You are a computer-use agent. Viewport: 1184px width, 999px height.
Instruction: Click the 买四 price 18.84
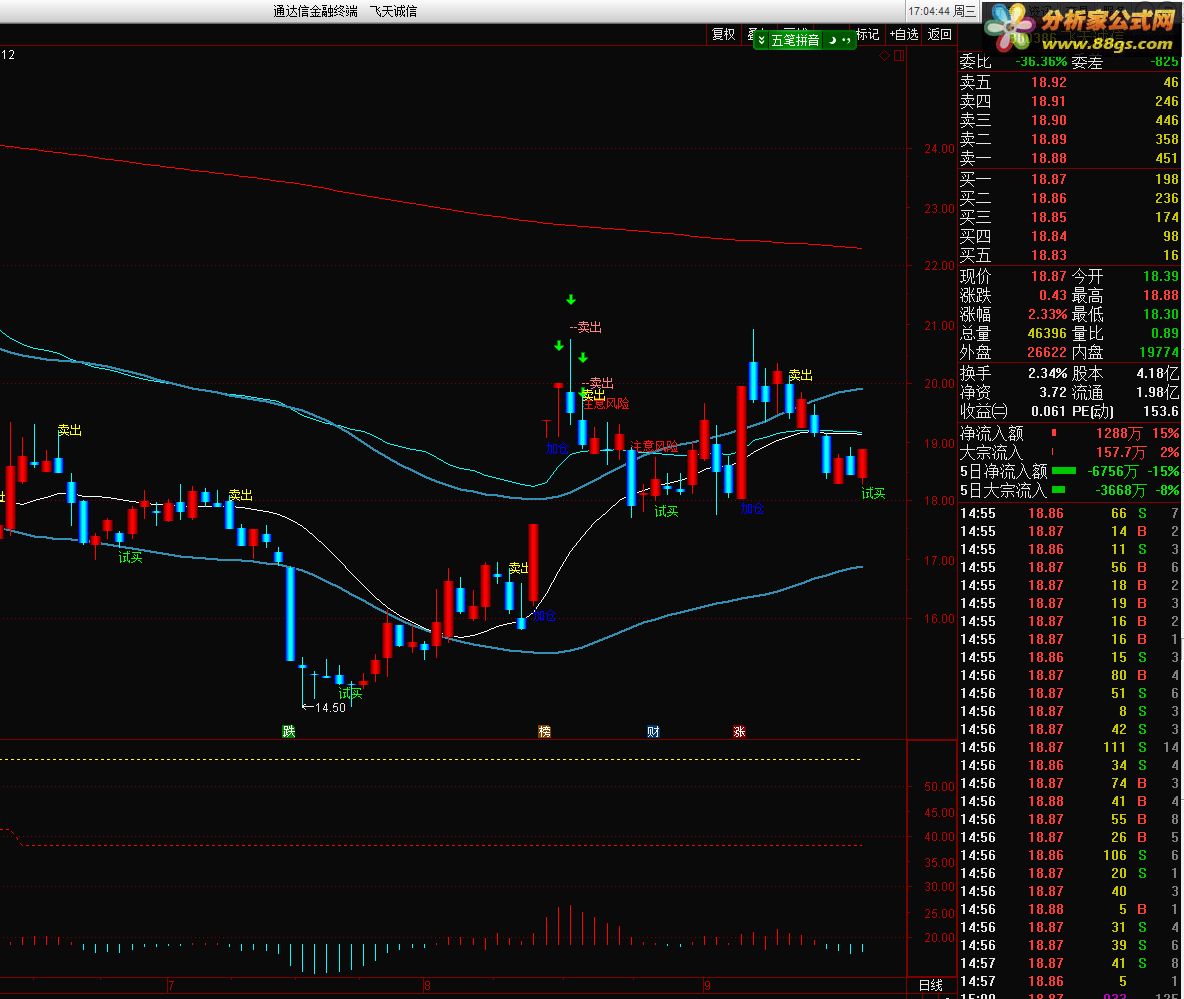point(1049,236)
